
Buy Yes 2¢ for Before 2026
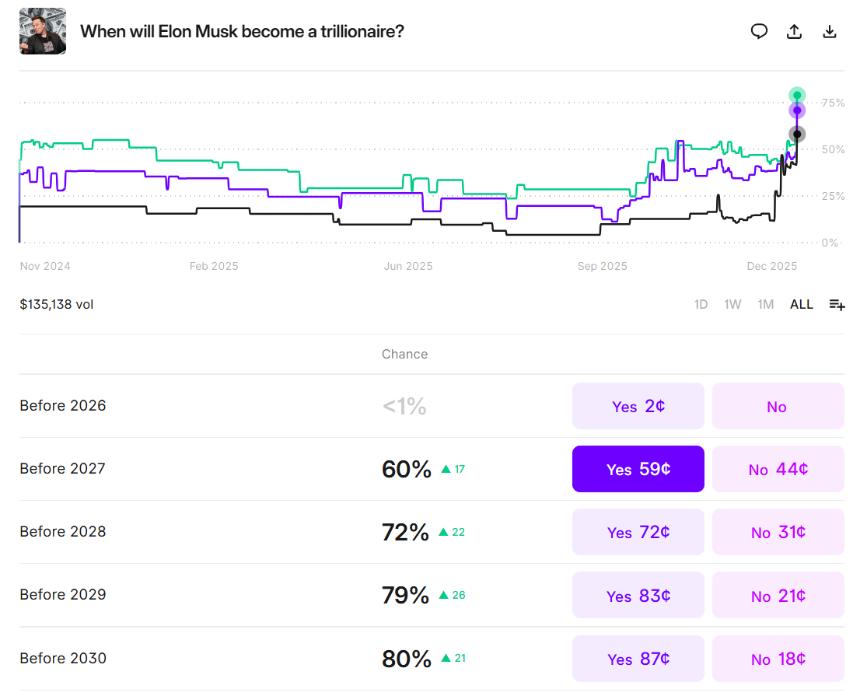click(638, 406)
